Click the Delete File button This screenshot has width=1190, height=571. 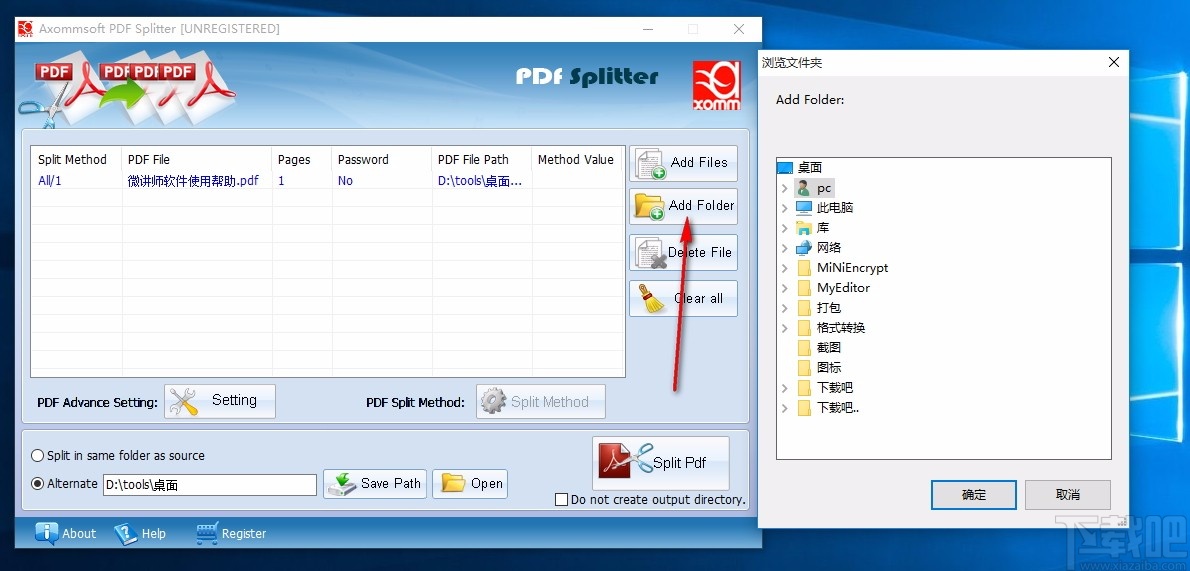click(683, 253)
